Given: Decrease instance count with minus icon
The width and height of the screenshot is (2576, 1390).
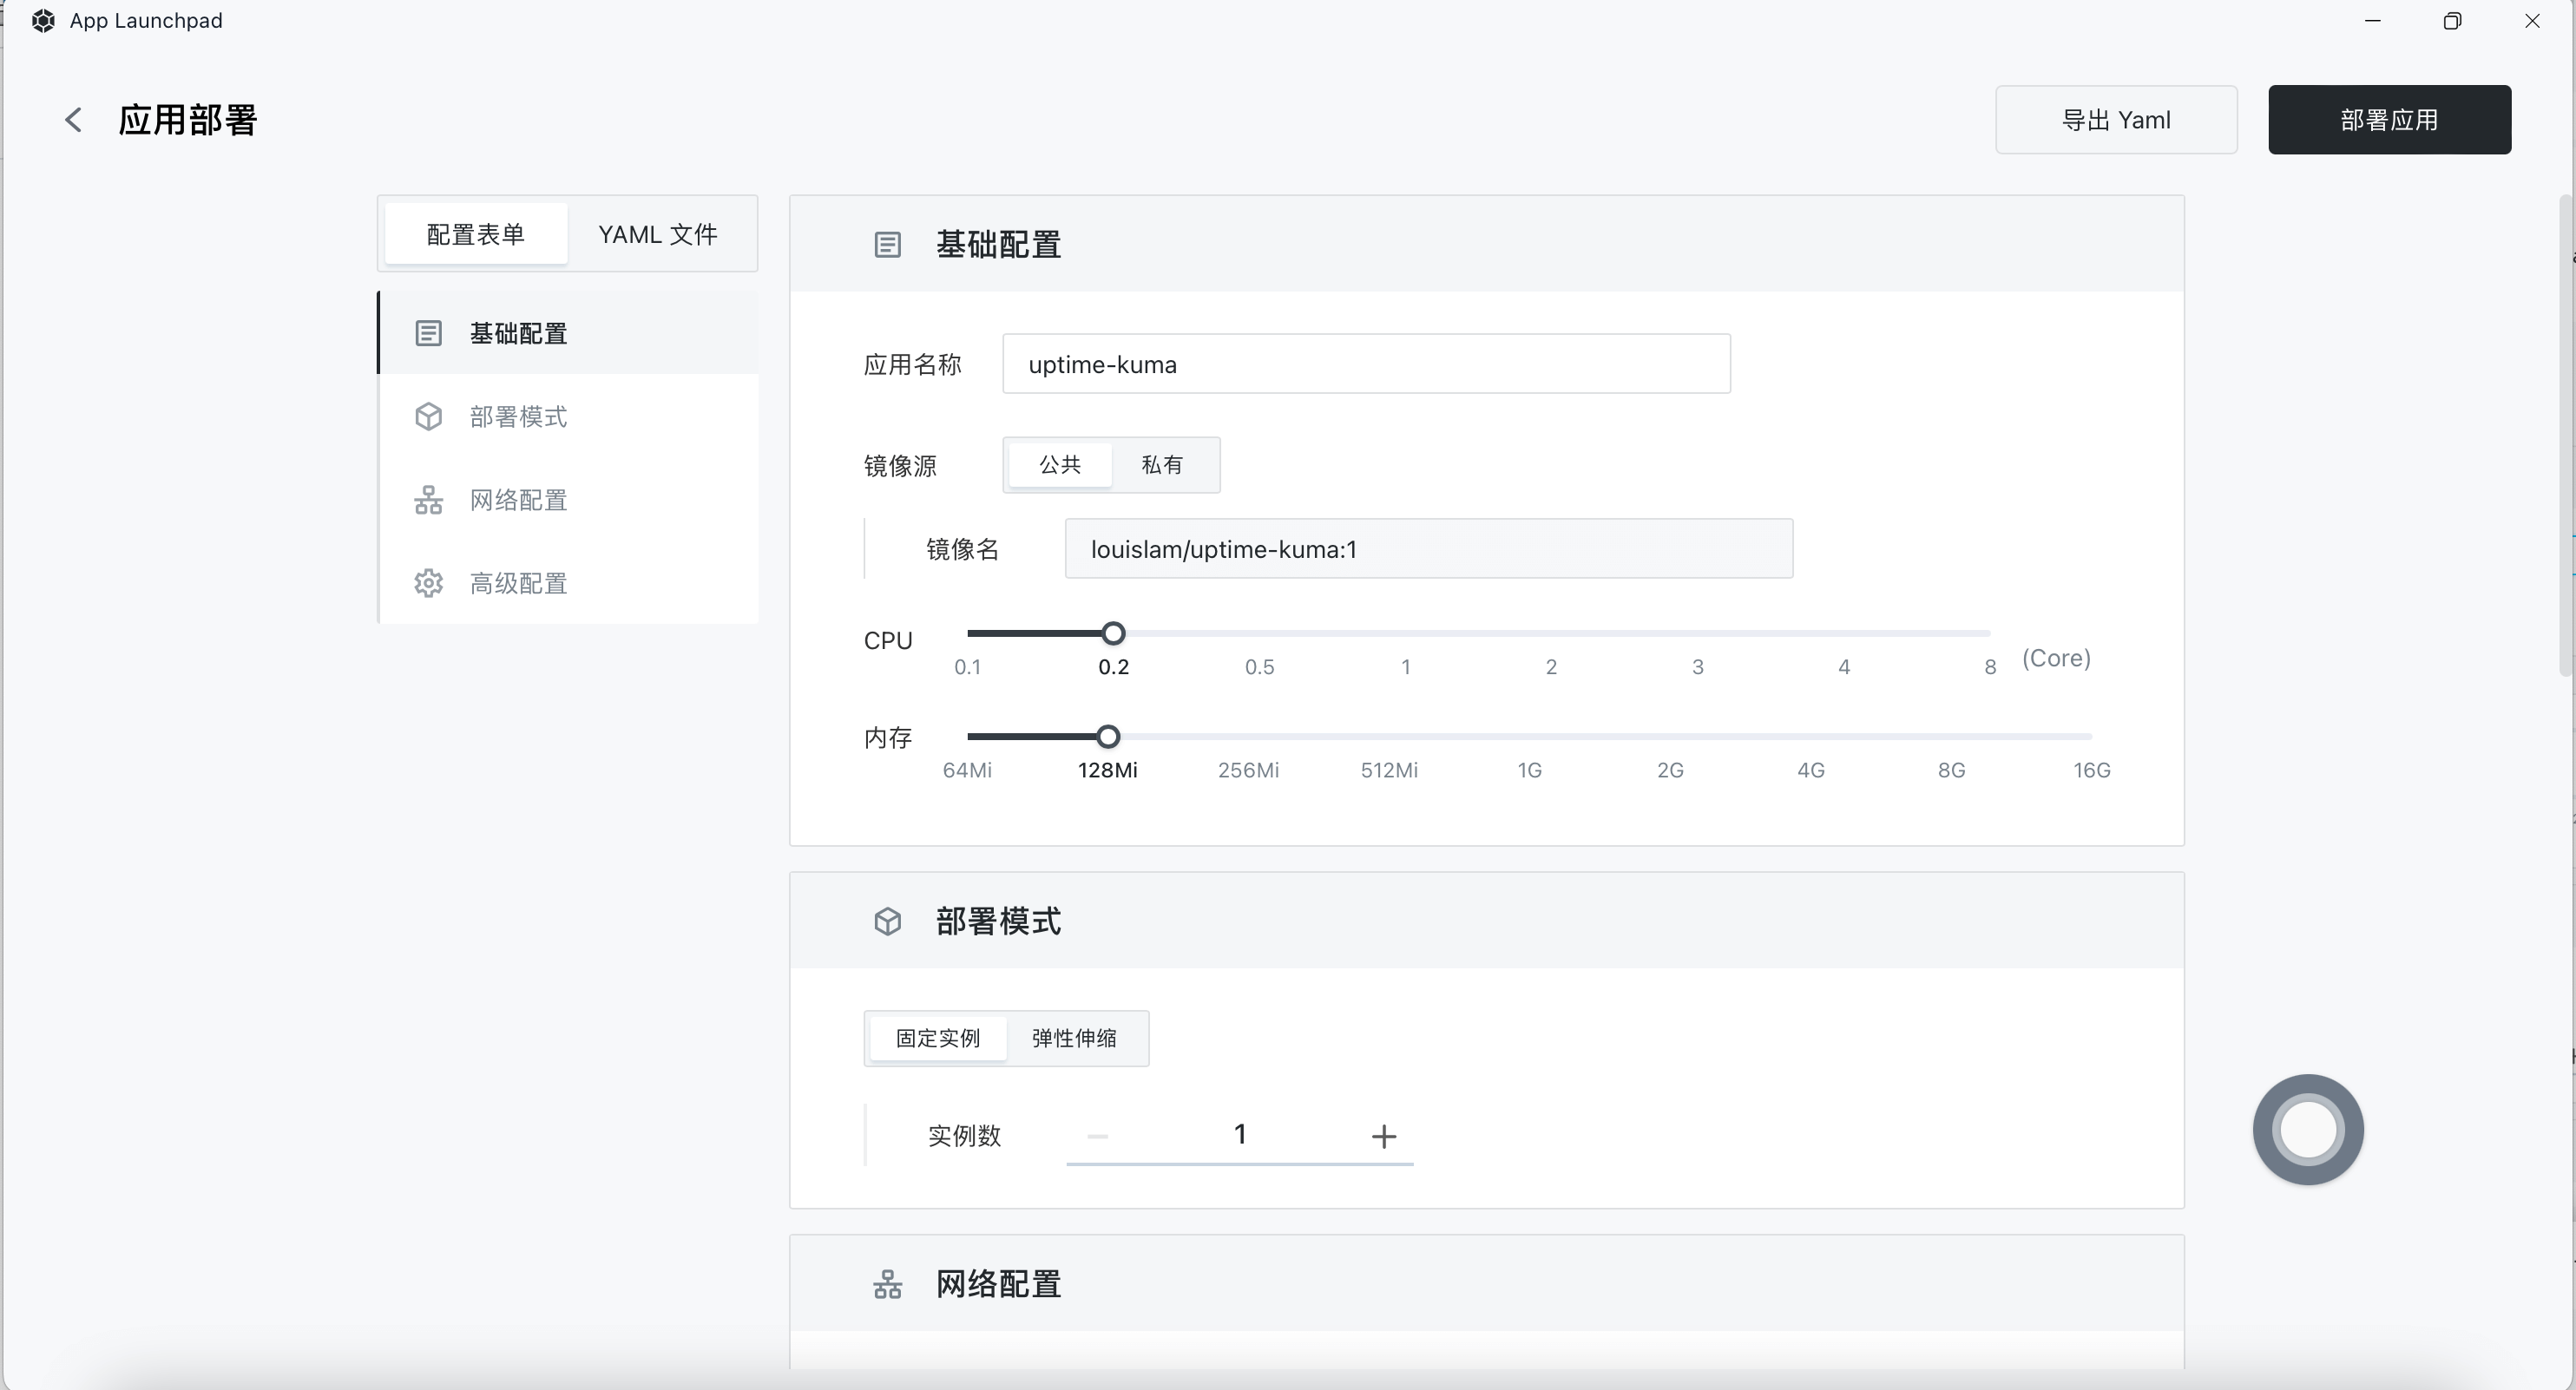Looking at the screenshot, I should coord(1097,1136).
